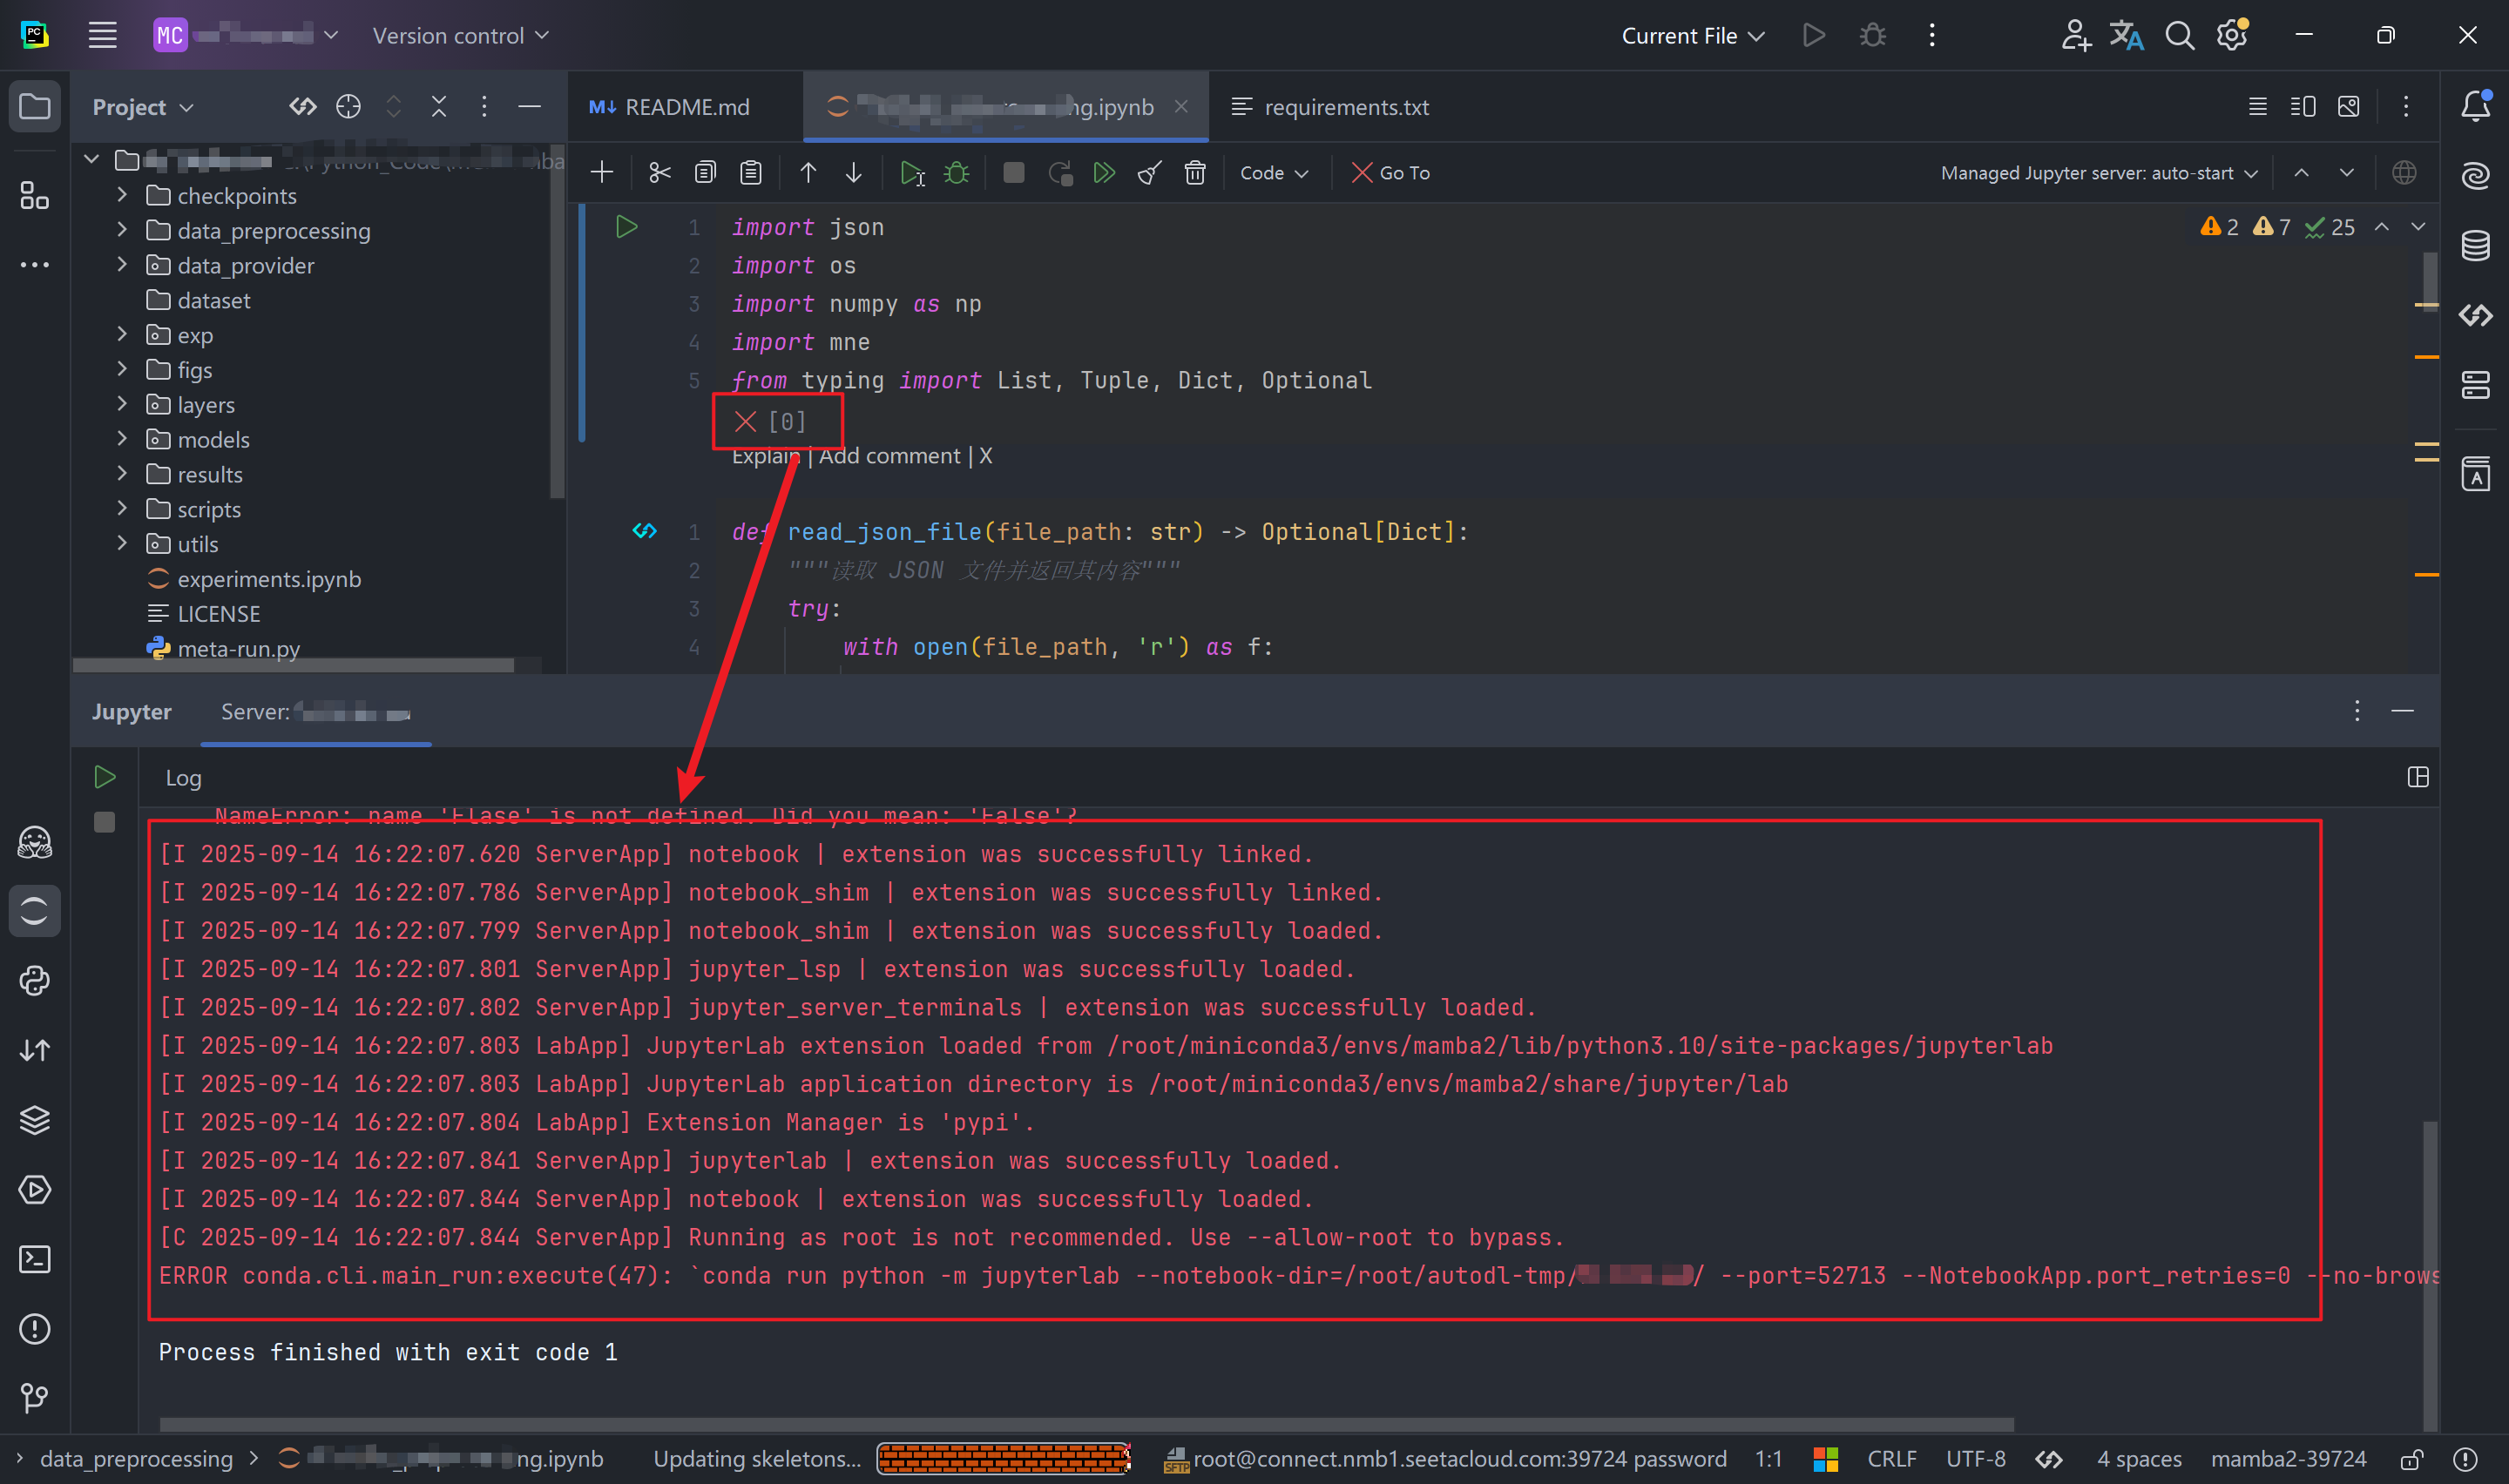Open the Structure tool window icon

tap(35, 195)
